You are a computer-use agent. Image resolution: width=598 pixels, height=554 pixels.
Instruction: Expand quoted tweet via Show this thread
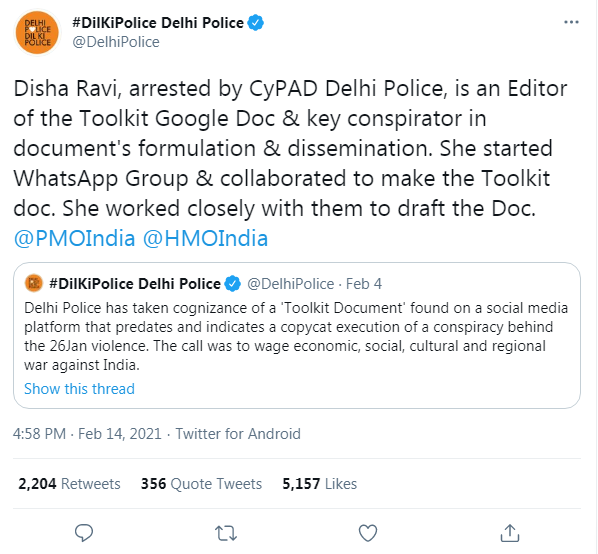pos(79,389)
